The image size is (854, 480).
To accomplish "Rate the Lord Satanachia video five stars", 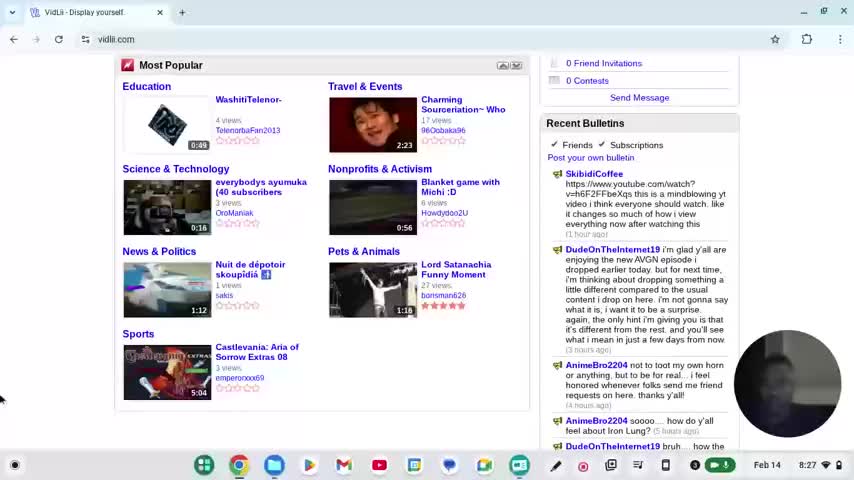I will click(x=461, y=306).
